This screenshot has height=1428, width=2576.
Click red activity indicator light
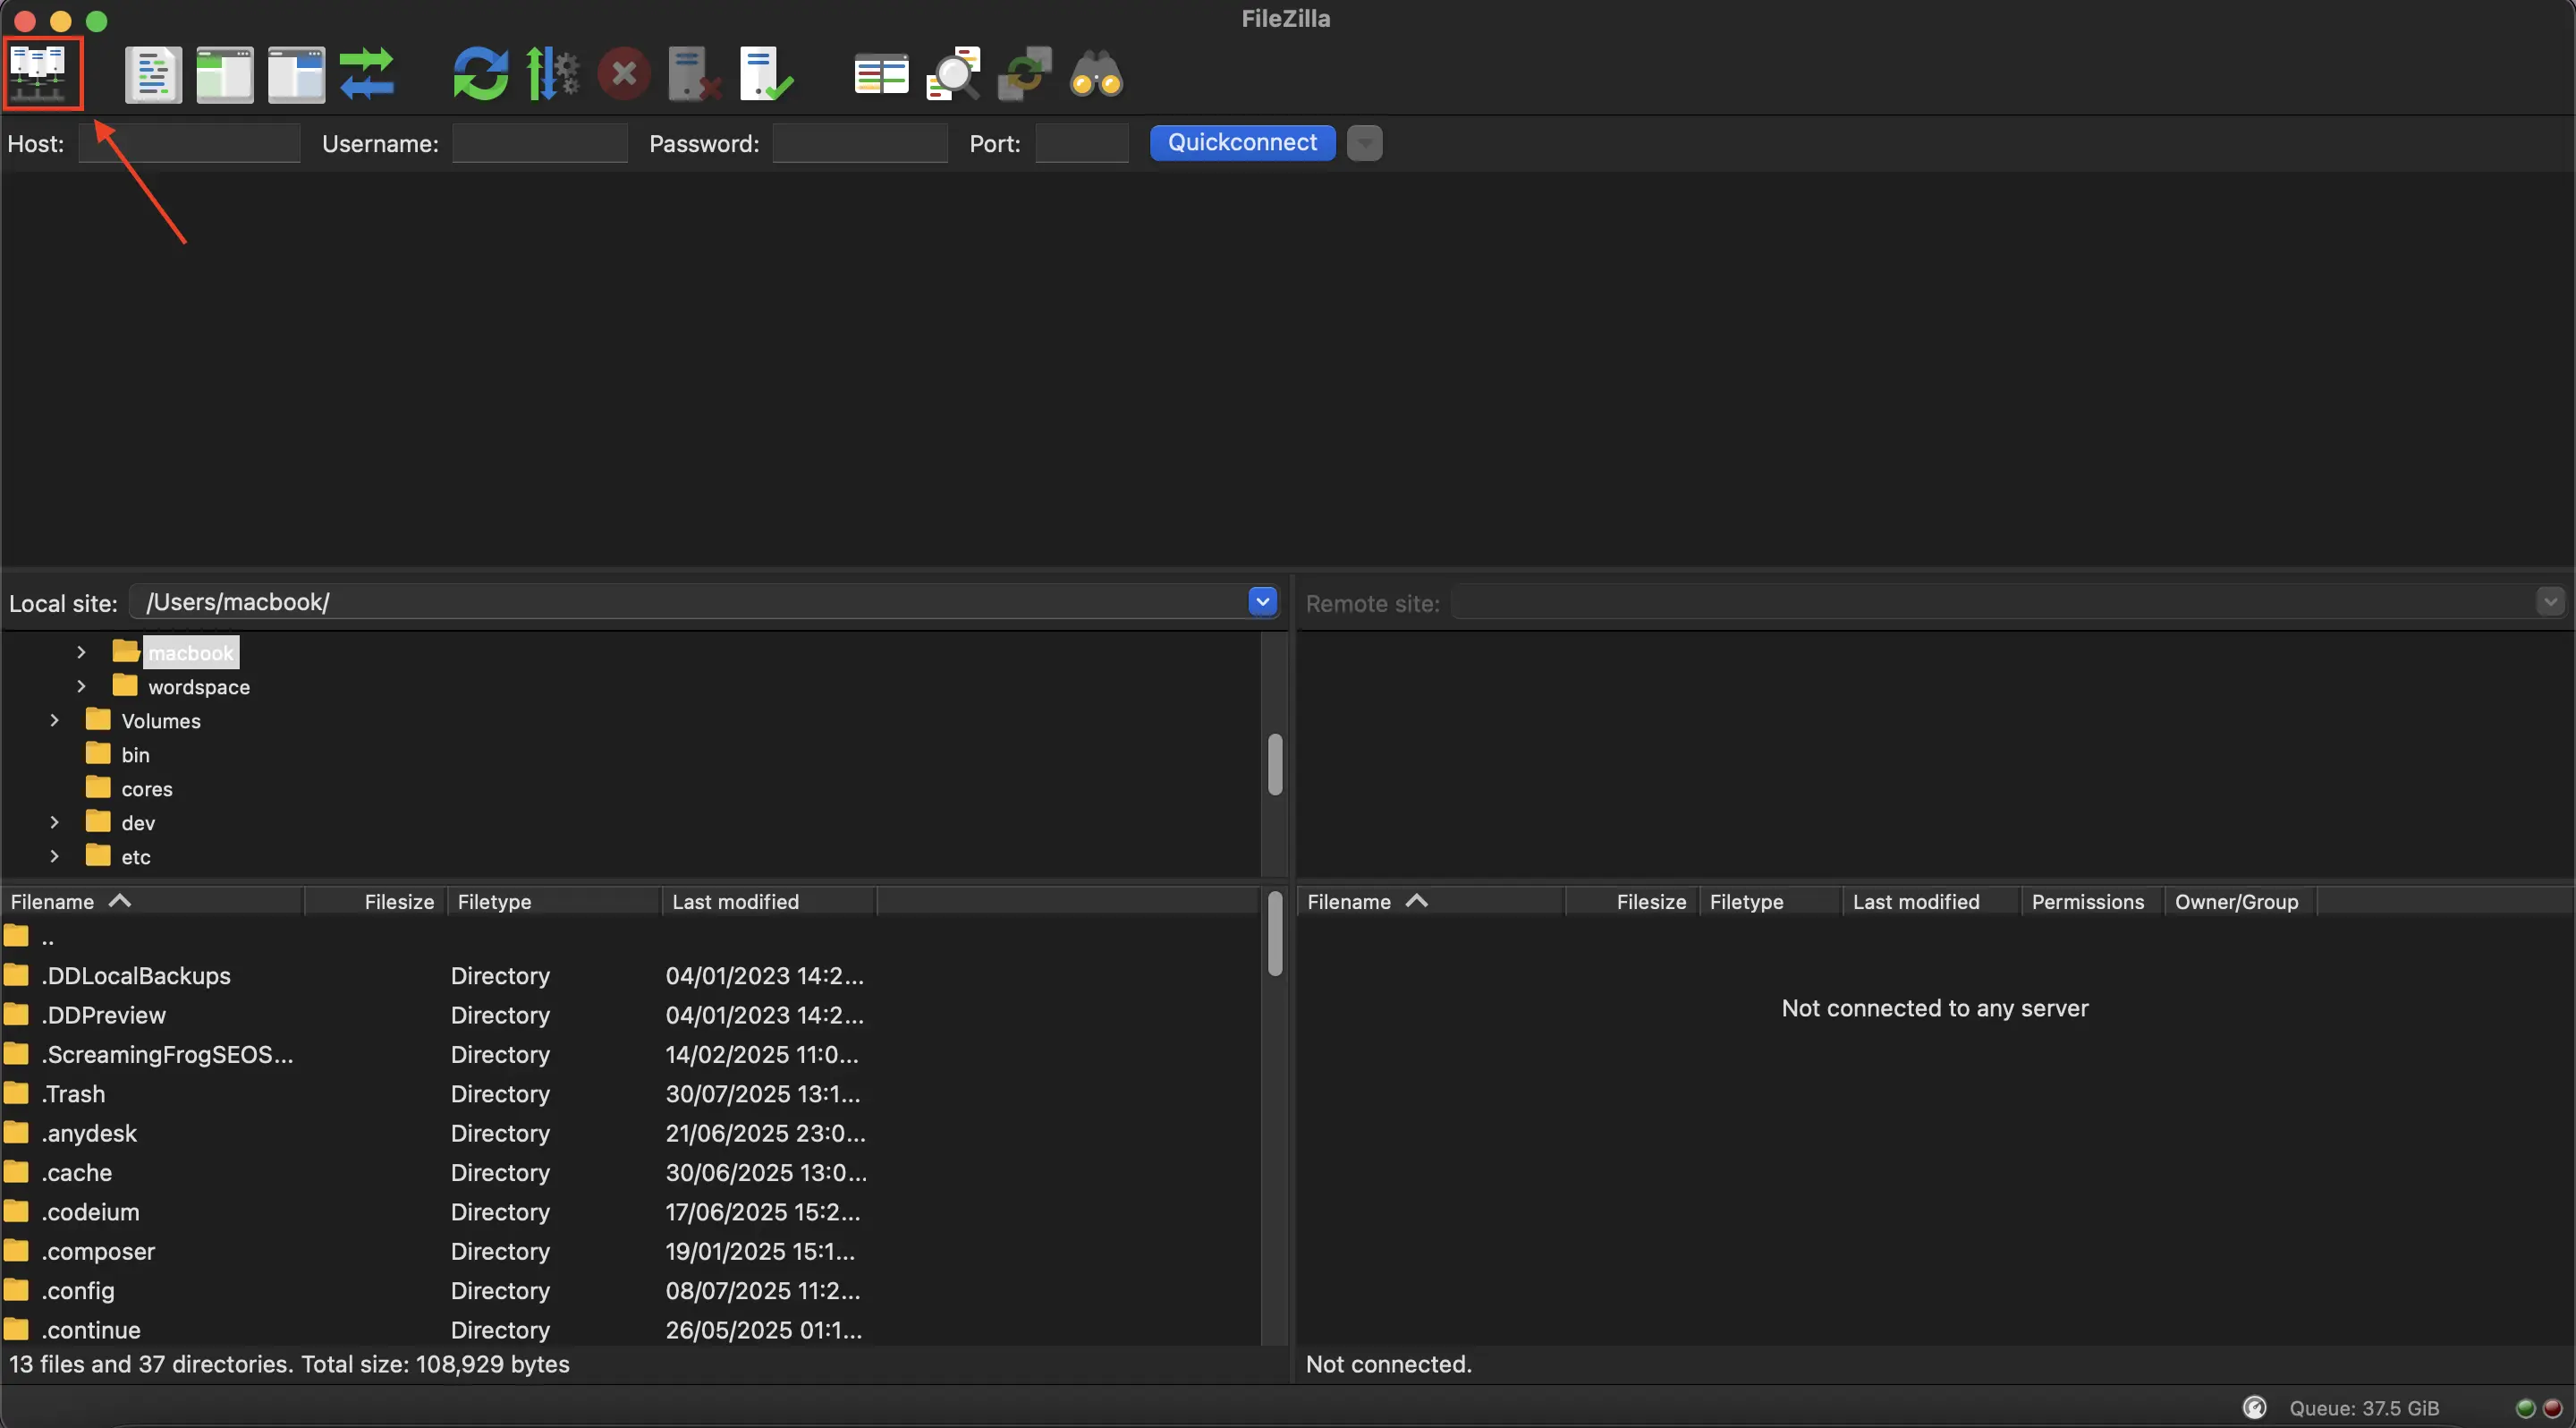[x=2551, y=1407]
